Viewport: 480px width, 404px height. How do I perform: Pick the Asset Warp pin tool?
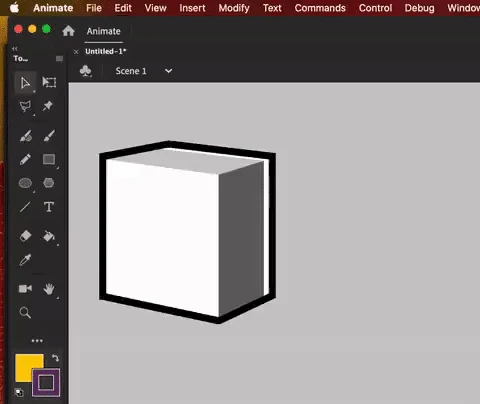[x=48, y=106]
